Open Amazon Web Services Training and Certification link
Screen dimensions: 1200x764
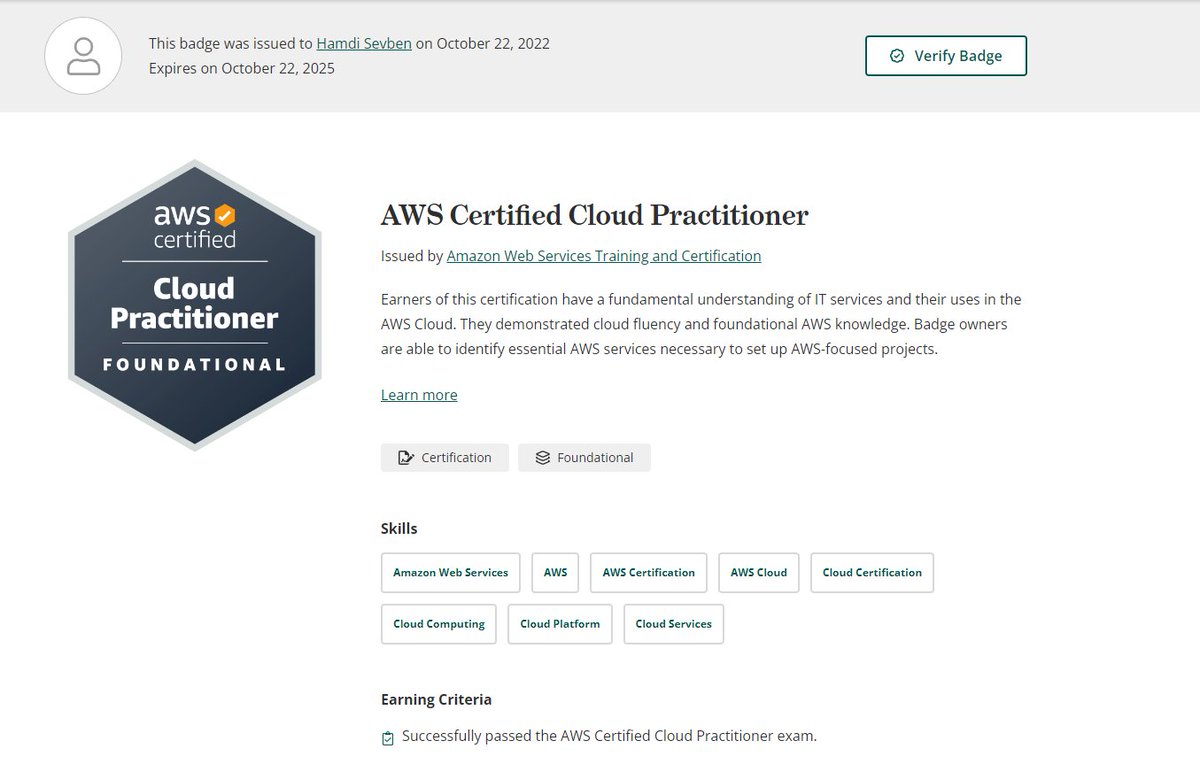coord(604,256)
